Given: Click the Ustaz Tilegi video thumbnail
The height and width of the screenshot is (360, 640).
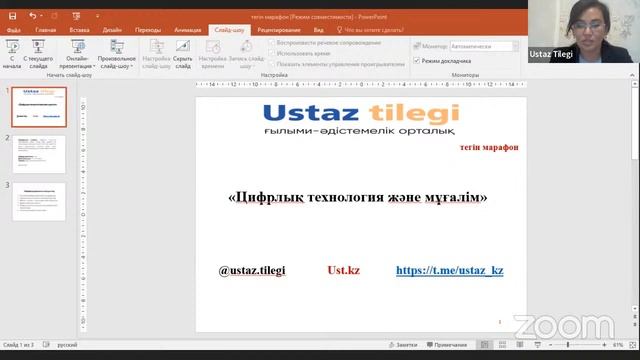Looking at the screenshot, I should 584,31.
